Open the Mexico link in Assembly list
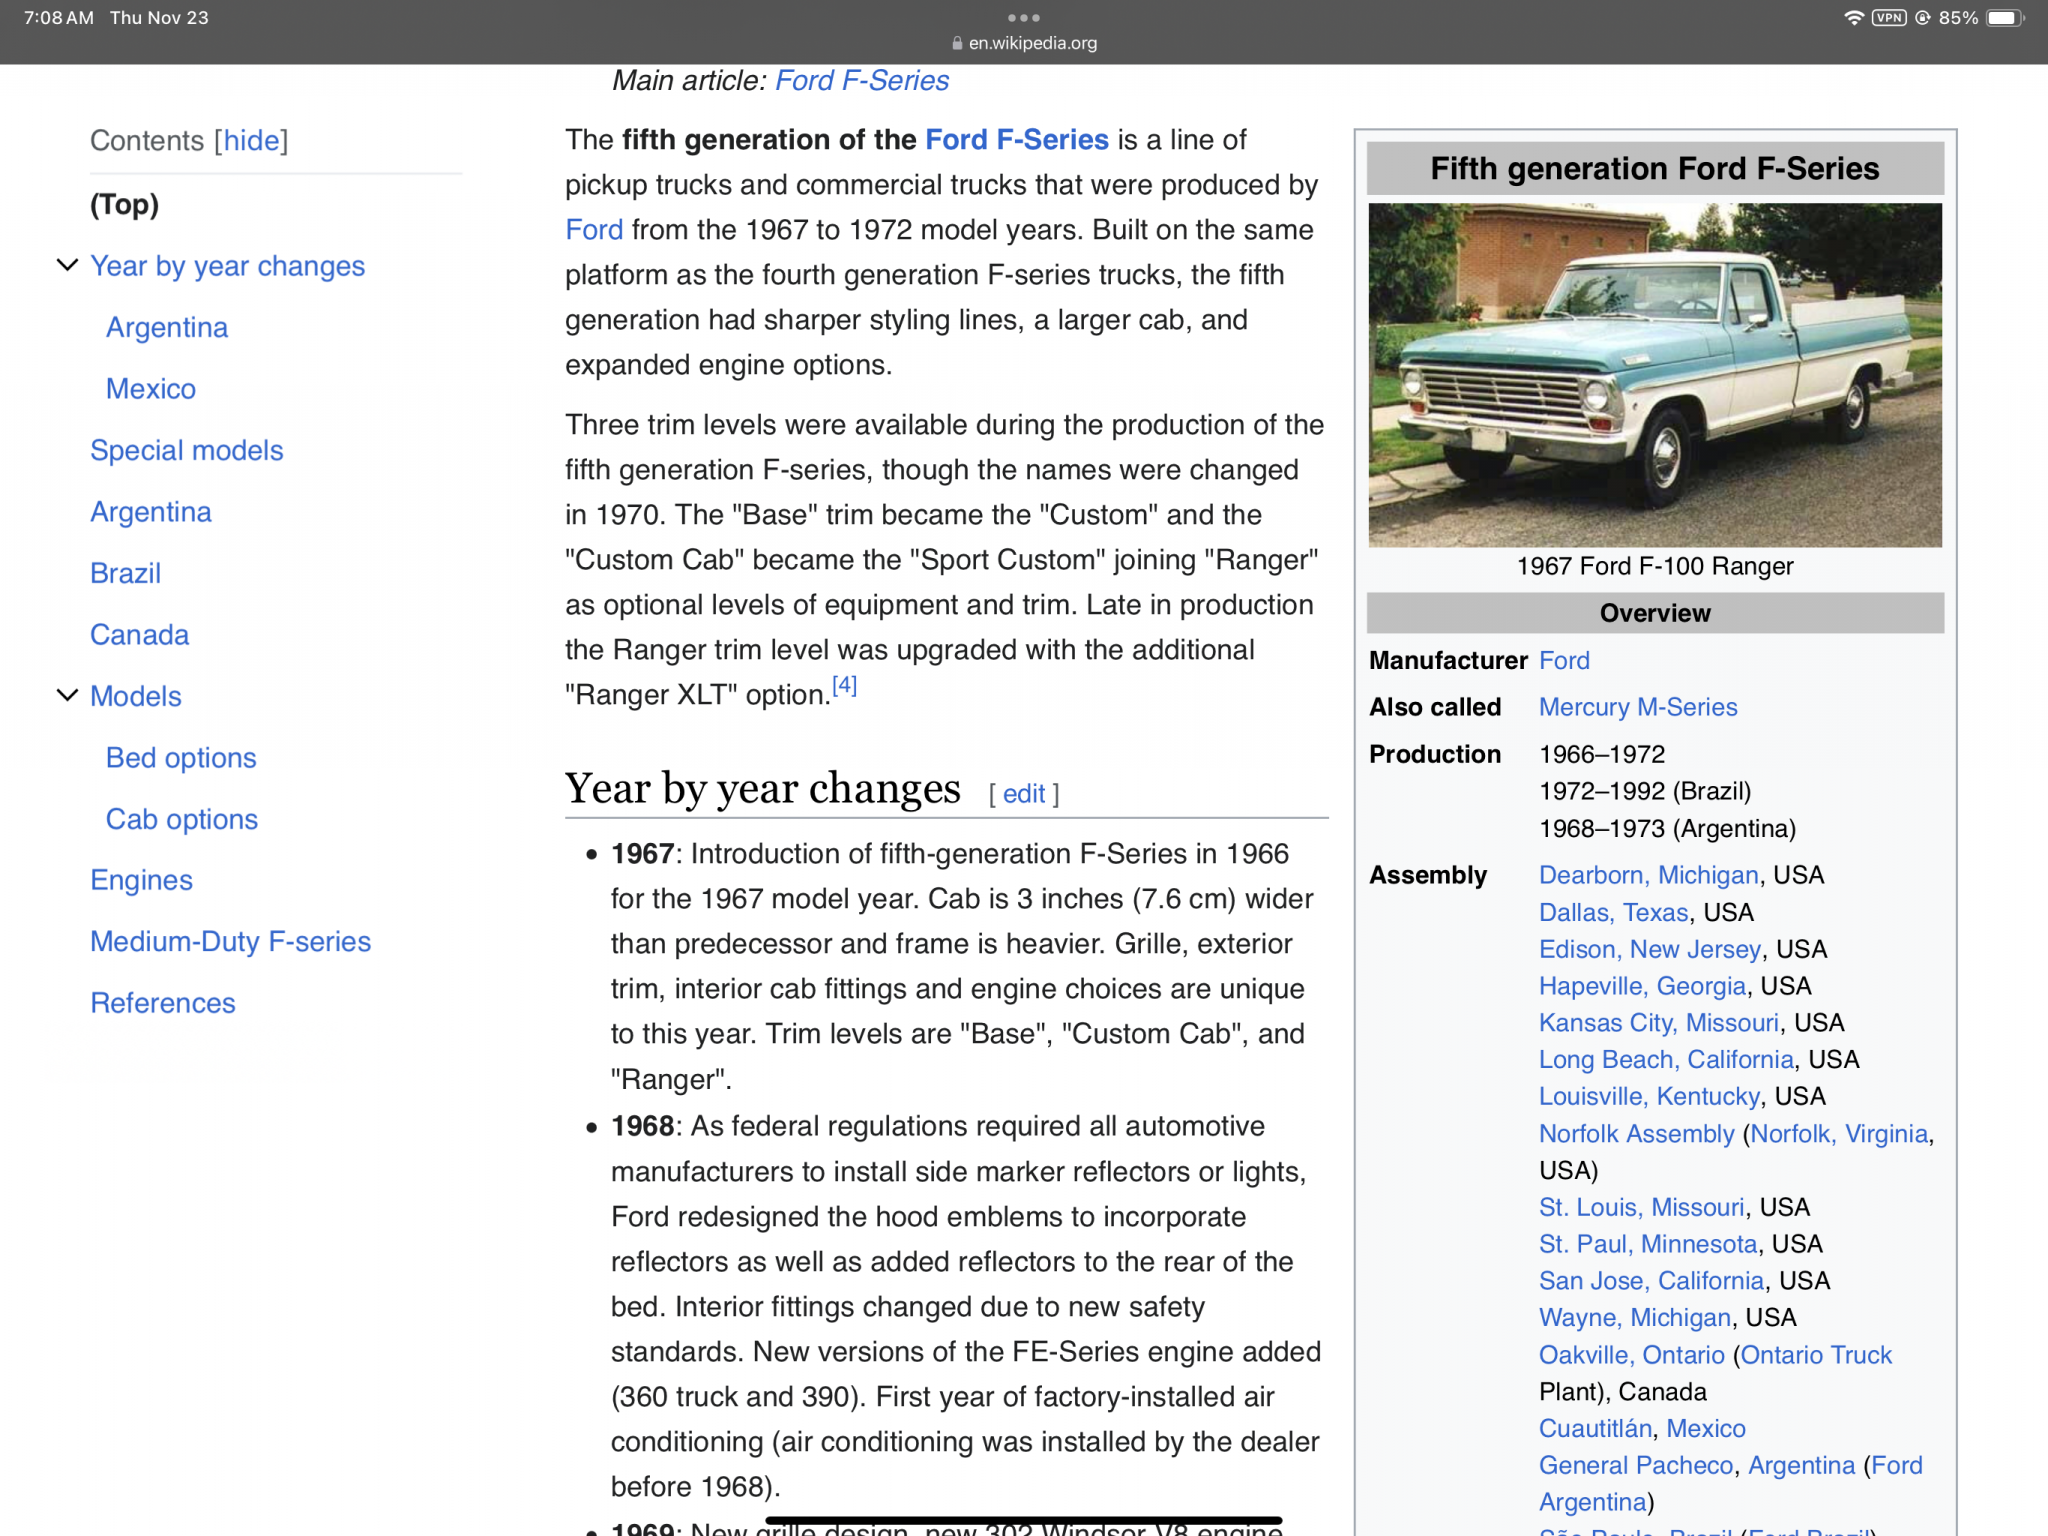The height and width of the screenshot is (1536, 2048). [1705, 1428]
